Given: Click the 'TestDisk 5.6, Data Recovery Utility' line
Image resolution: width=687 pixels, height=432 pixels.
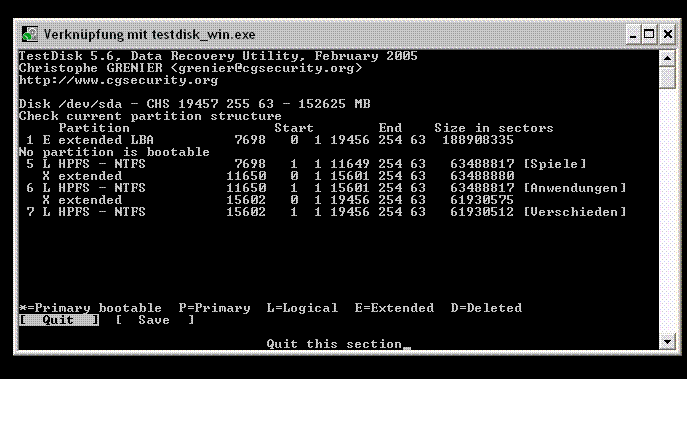Looking at the screenshot, I should (x=218, y=56).
